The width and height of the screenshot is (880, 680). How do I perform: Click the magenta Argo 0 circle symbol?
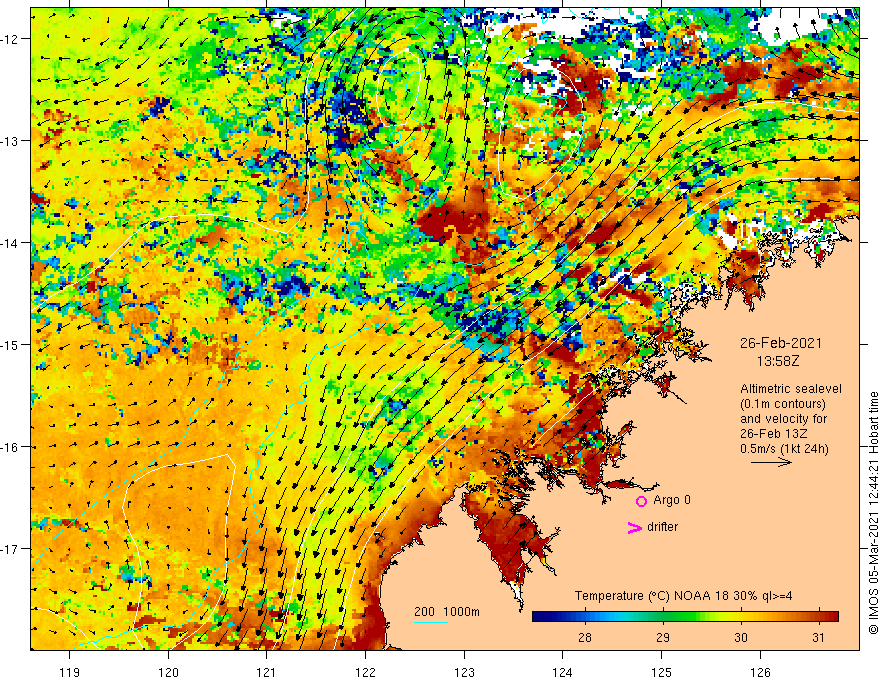(x=641, y=501)
